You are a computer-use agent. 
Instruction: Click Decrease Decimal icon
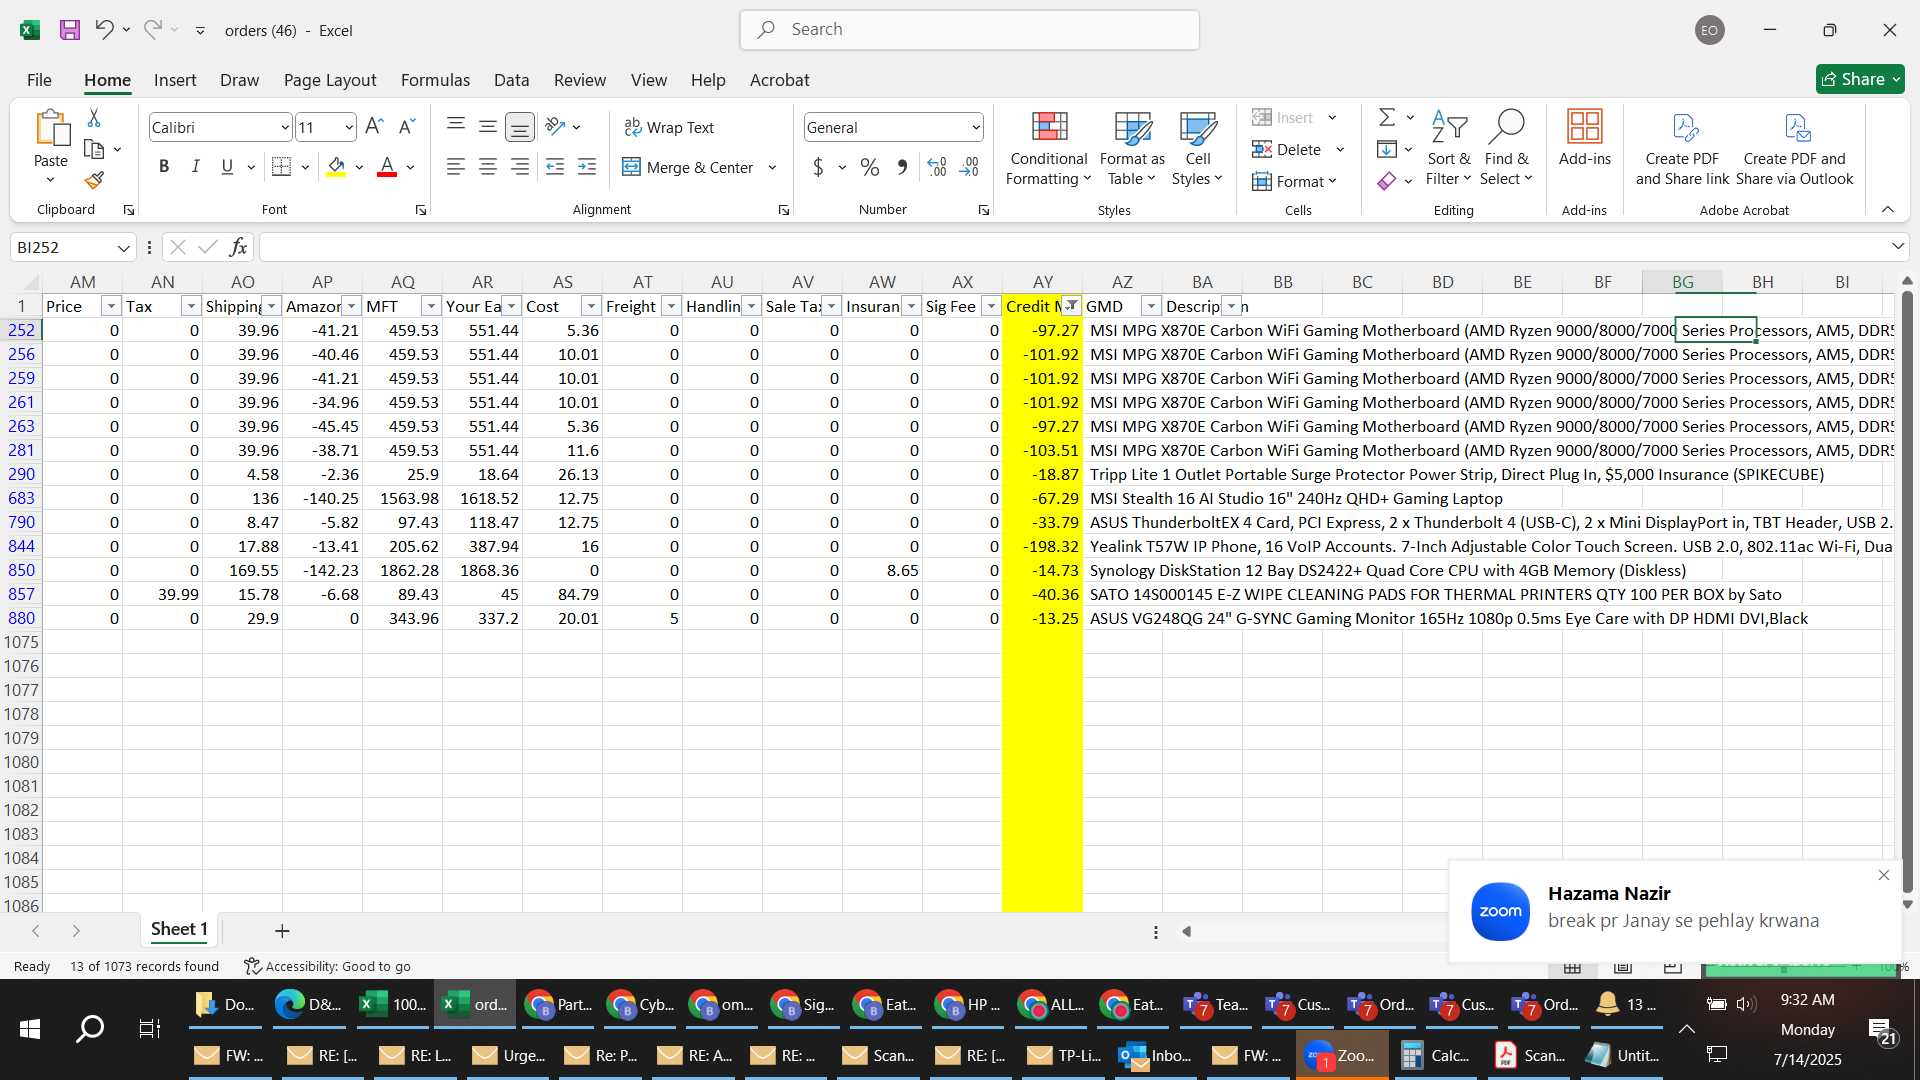[969, 167]
